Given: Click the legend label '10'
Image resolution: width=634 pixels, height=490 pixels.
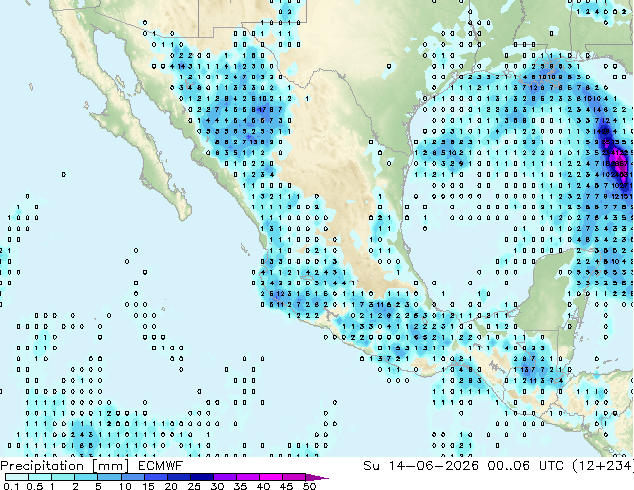Looking at the screenshot, I should [x=125, y=486].
